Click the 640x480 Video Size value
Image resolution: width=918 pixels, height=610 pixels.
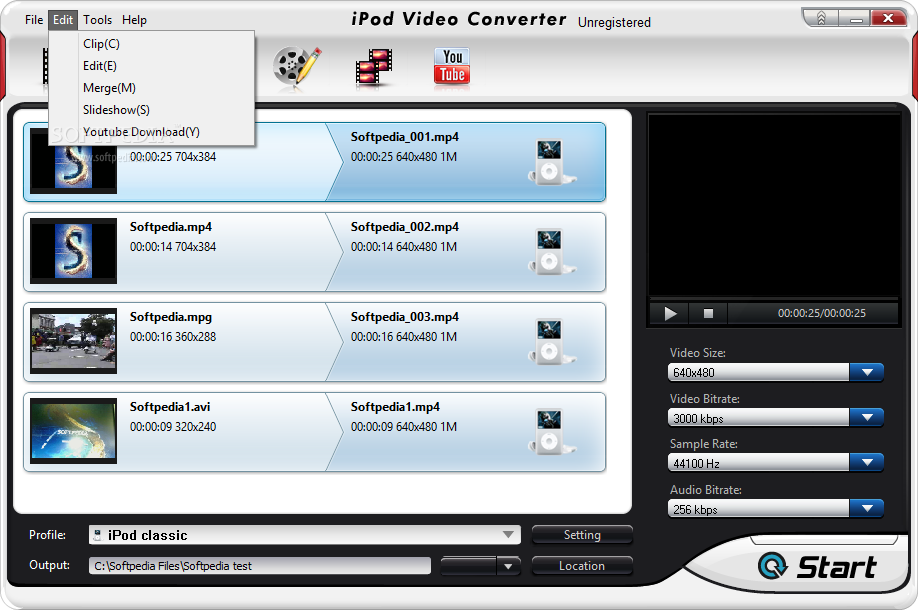[694, 373]
